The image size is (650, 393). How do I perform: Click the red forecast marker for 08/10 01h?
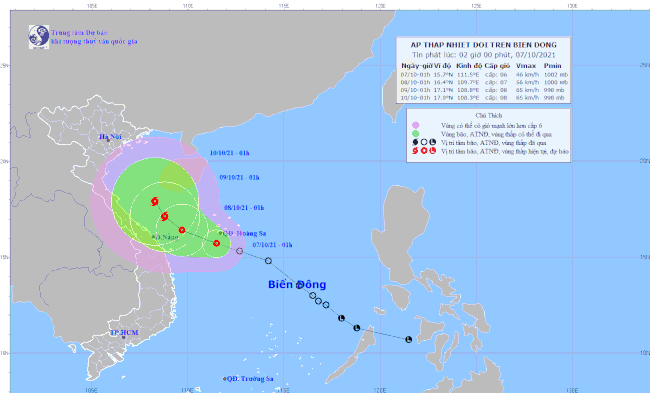coord(182,230)
